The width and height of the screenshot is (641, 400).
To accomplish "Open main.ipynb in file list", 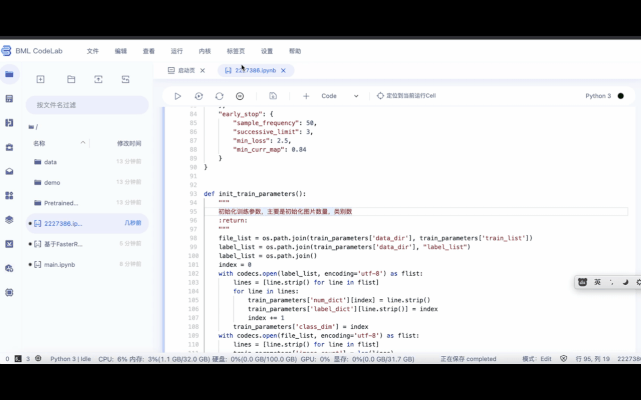I will click(x=87, y=265).
